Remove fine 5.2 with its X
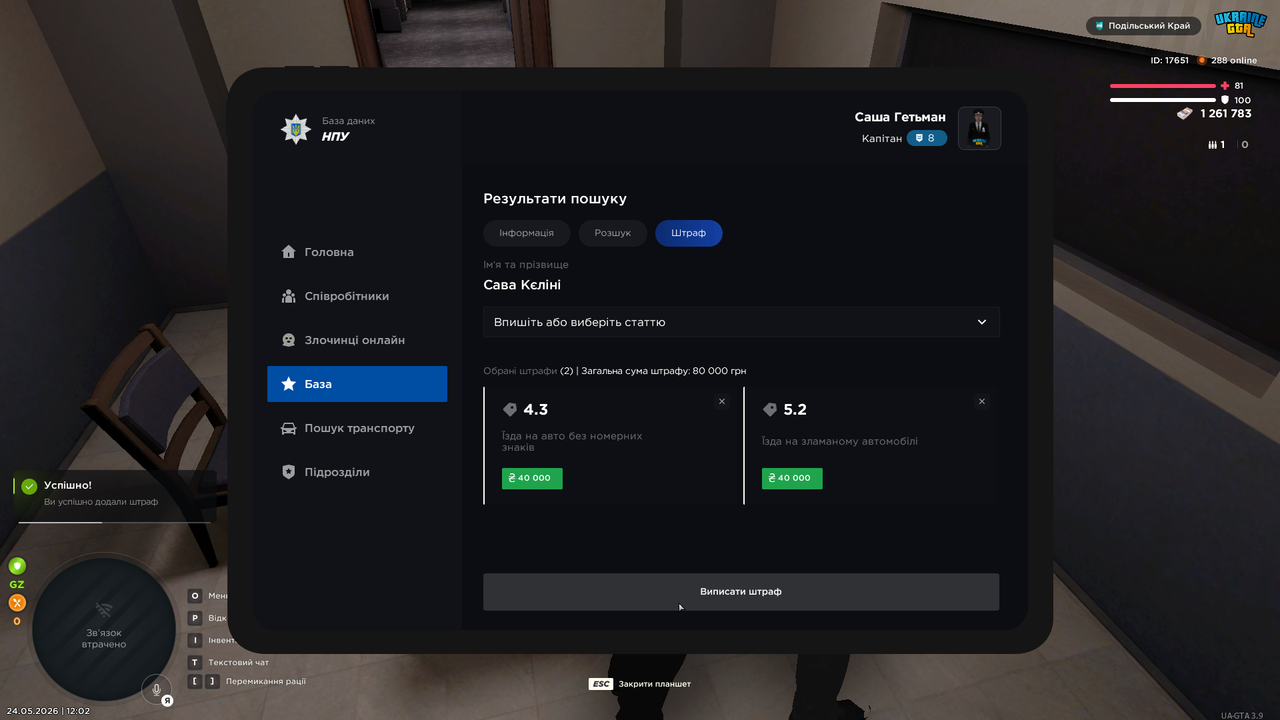Screen dimensions: 1280x720 (982, 401)
